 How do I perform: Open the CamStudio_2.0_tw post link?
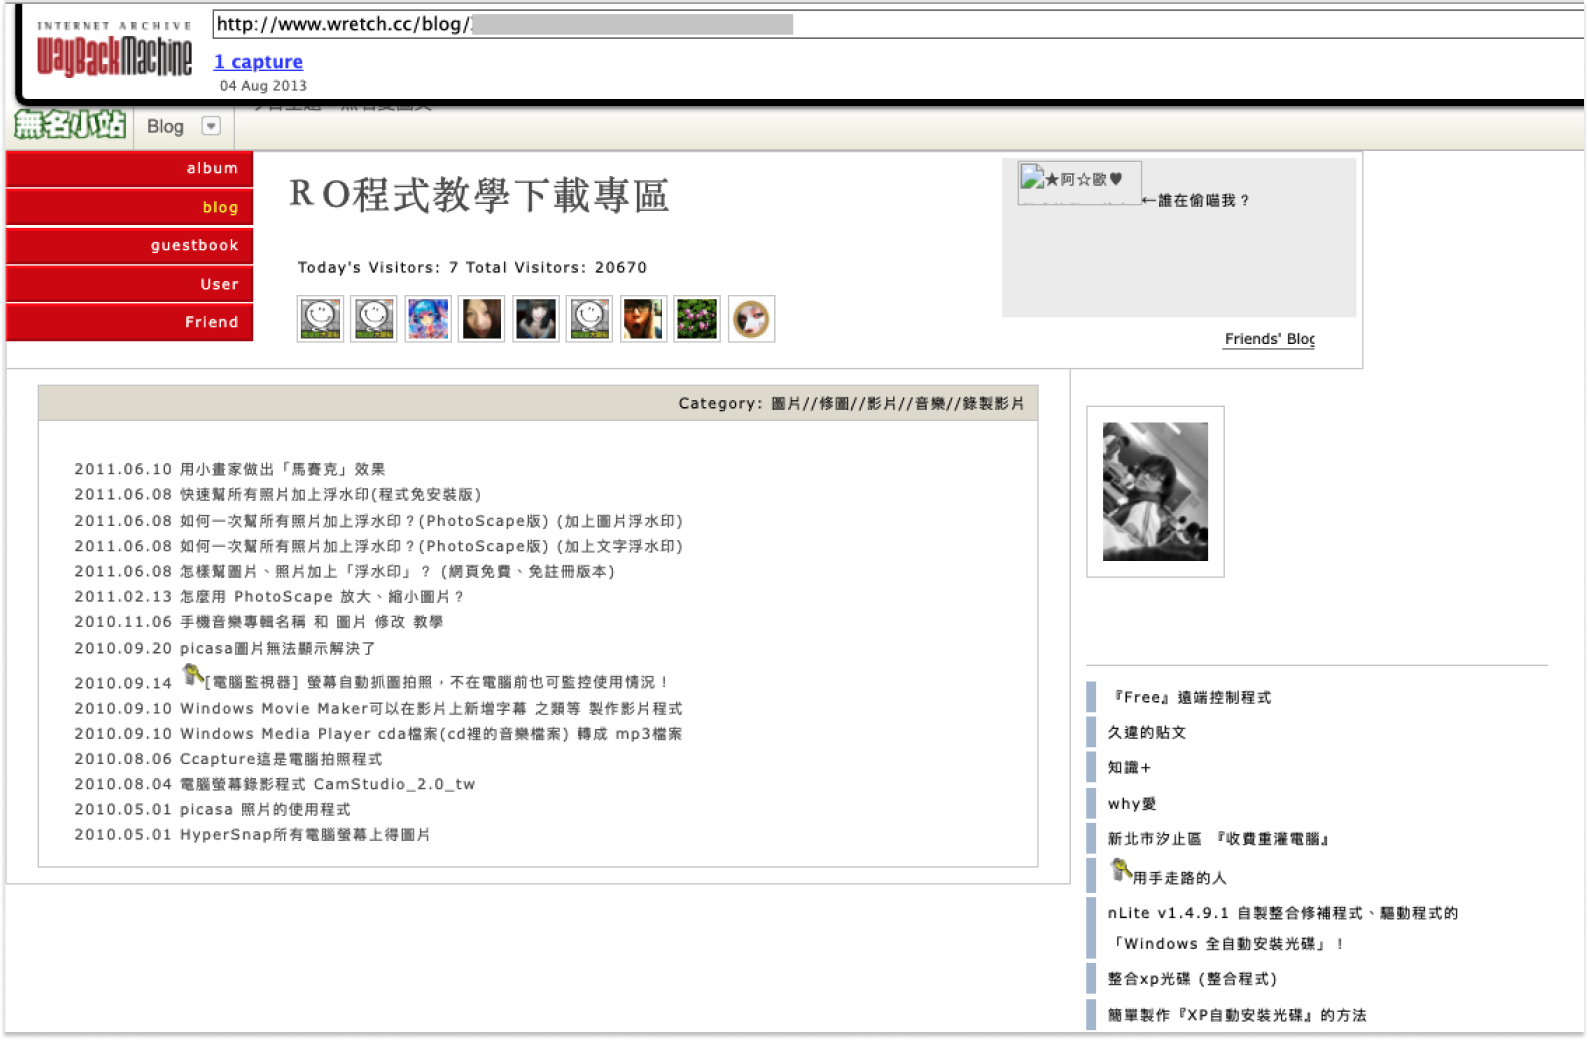(327, 784)
